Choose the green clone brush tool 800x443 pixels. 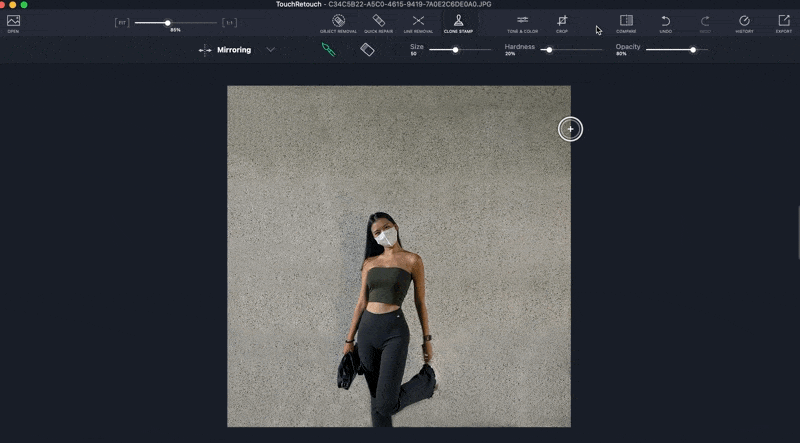(x=328, y=50)
